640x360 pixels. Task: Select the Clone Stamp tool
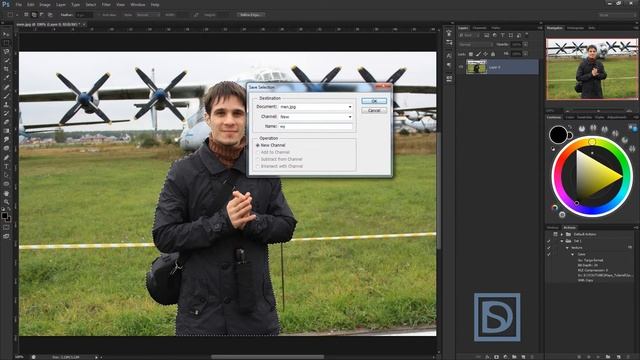point(6,104)
